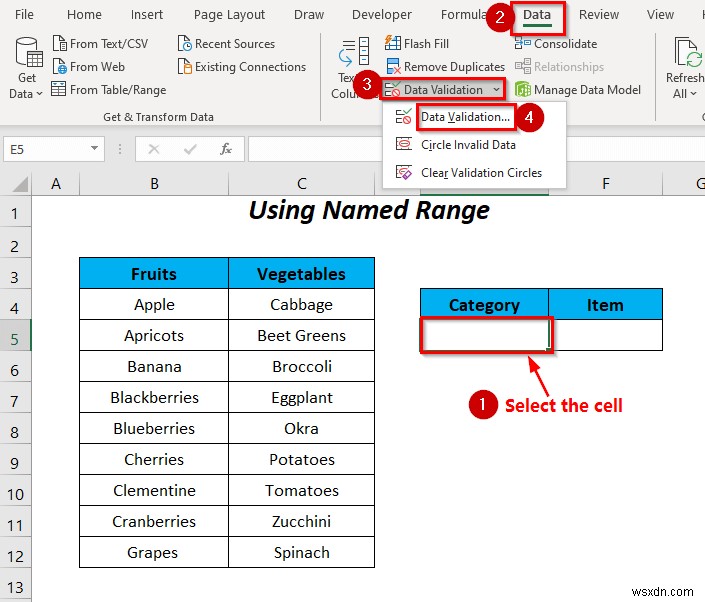The image size is (705, 602).
Task: Click the Using Named Range title
Action: [369, 210]
